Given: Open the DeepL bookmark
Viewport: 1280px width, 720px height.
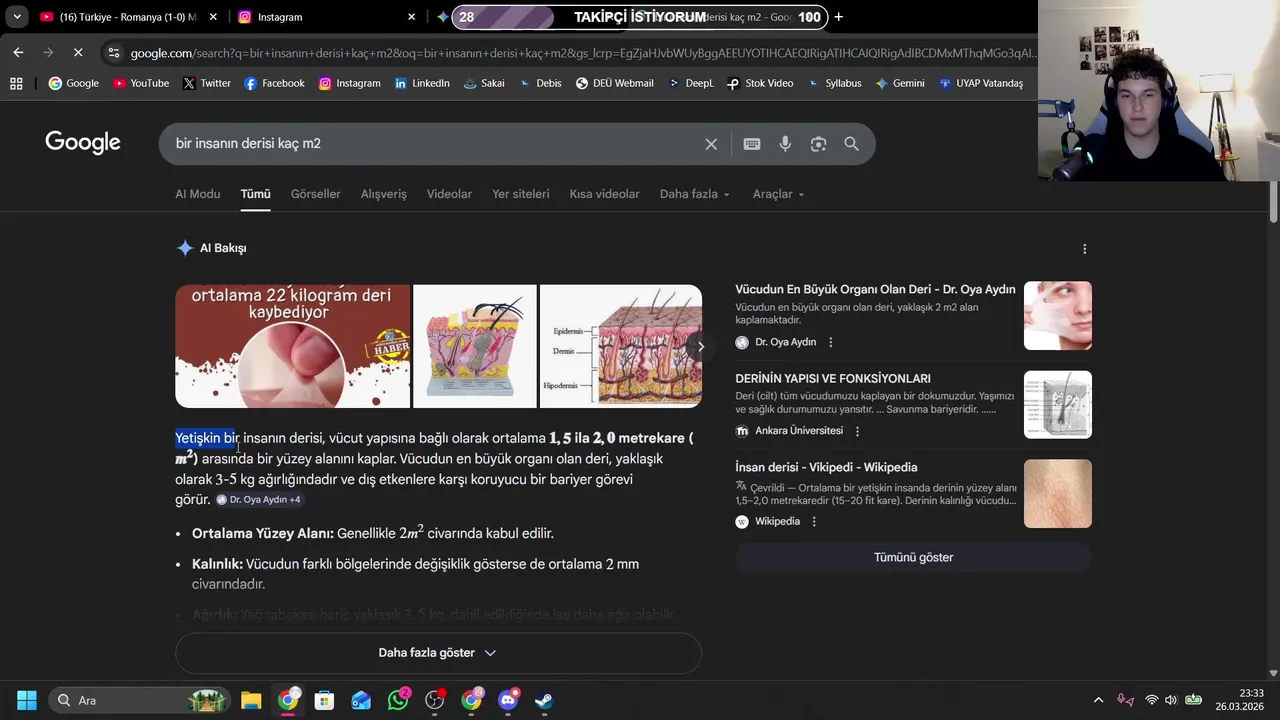Looking at the screenshot, I should [x=691, y=83].
